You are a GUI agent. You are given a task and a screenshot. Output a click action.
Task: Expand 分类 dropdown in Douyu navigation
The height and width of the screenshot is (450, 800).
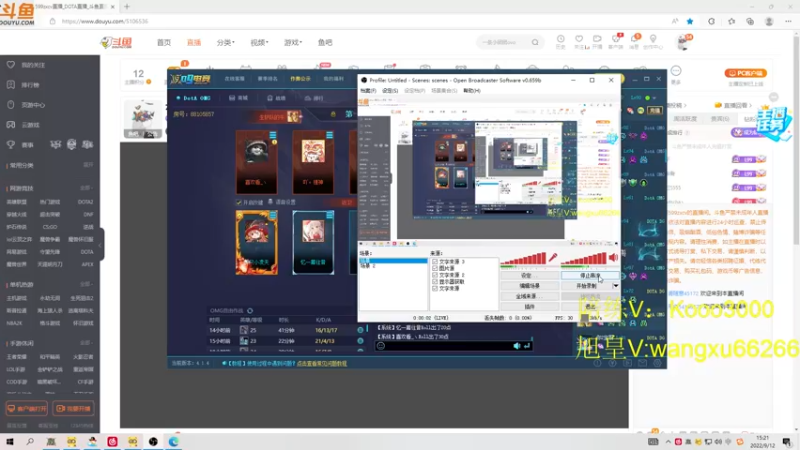(x=226, y=42)
